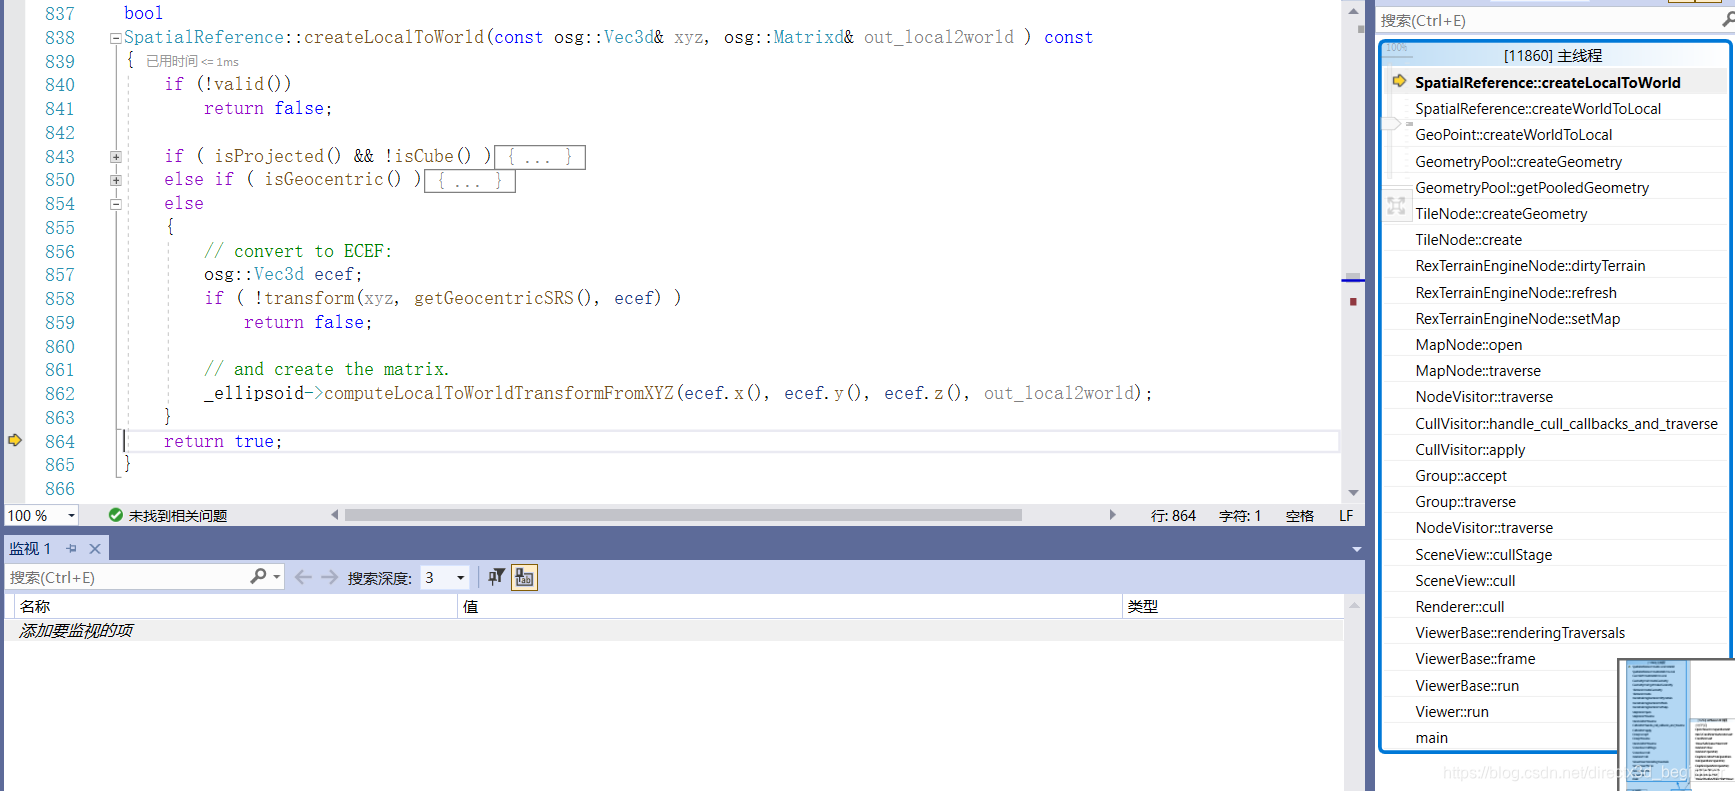
Task: Expand the collapsed '{ ... }' box on line 850
Action: [470, 181]
